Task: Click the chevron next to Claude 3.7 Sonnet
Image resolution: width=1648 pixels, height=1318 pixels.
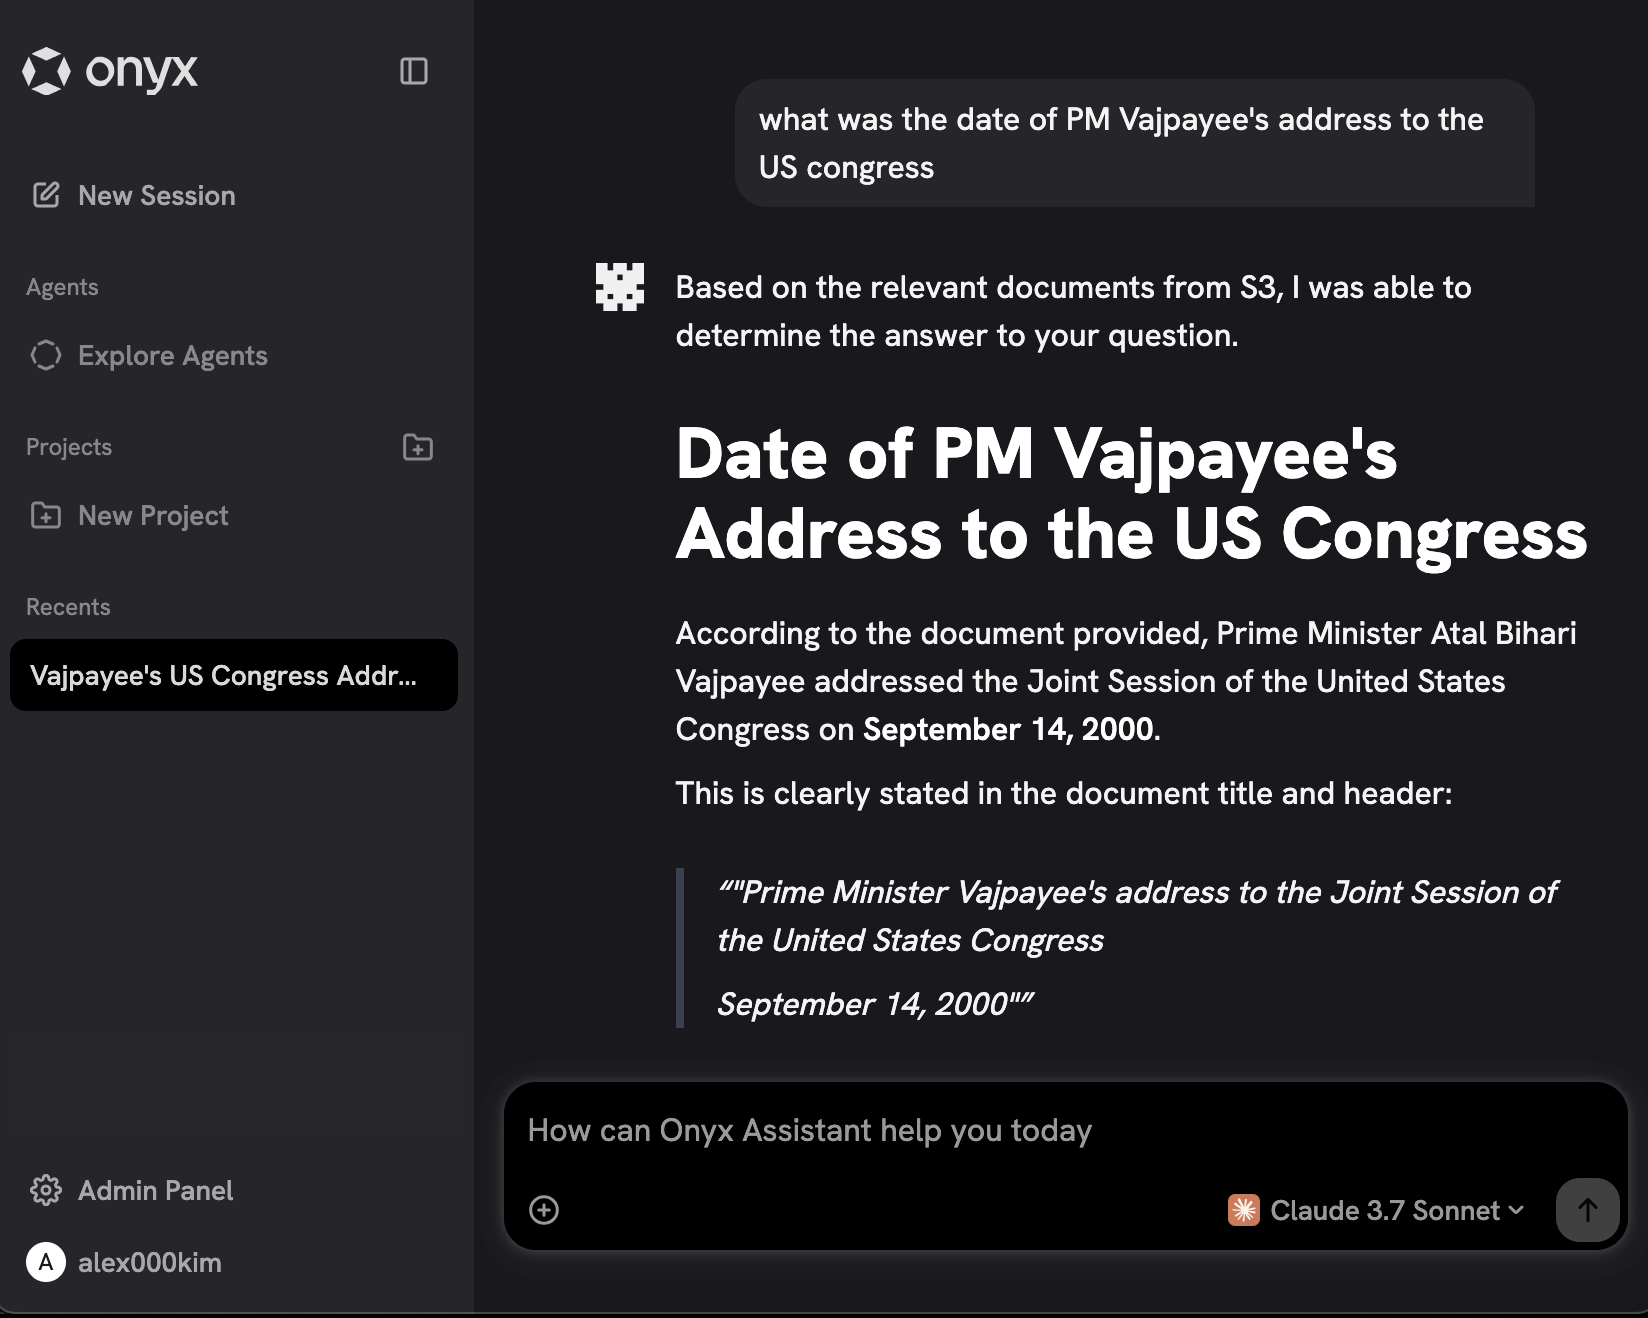Action: point(1516,1210)
